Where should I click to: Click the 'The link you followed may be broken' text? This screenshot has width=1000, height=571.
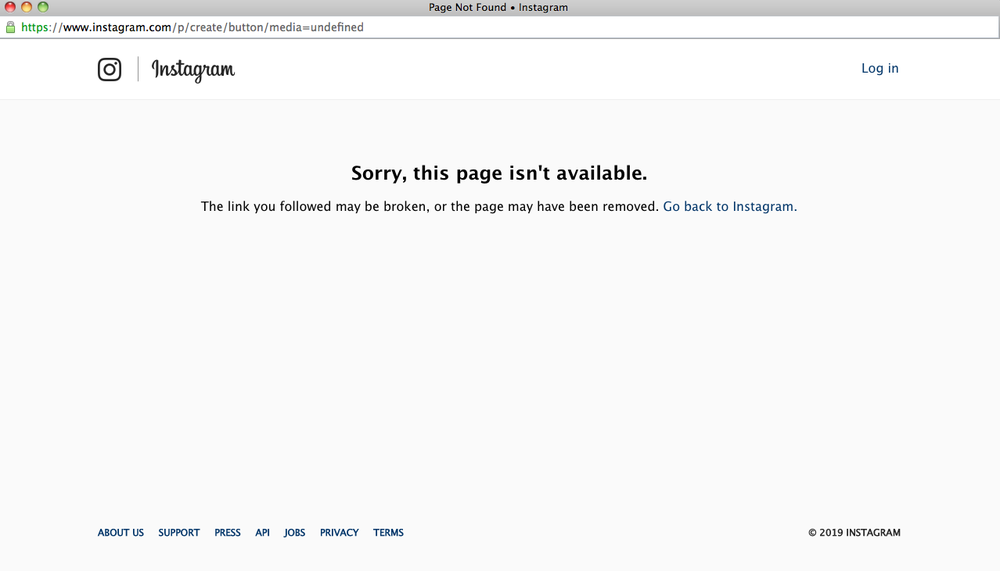click(x=314, y=207)
